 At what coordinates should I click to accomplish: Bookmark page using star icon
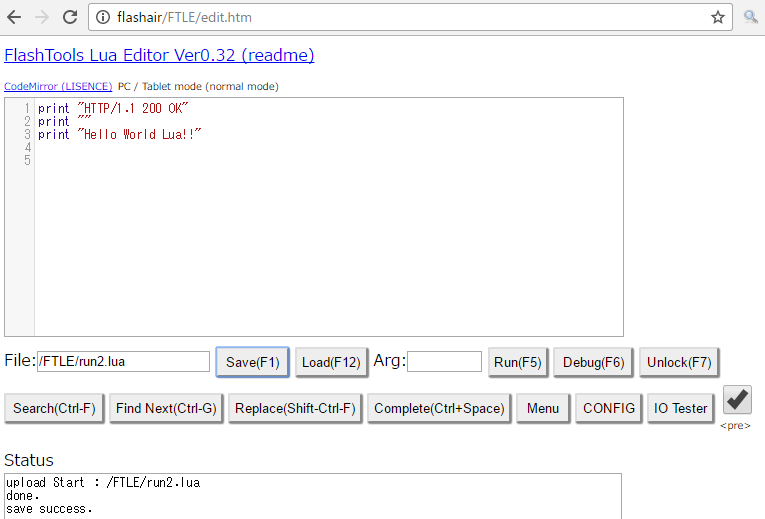coord(717,17)
